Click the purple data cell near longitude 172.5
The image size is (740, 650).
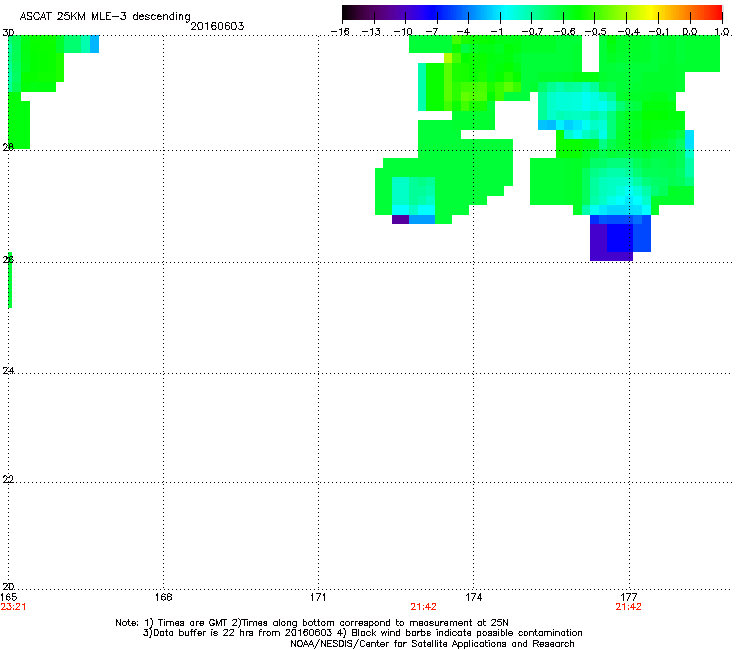[400, 219]
